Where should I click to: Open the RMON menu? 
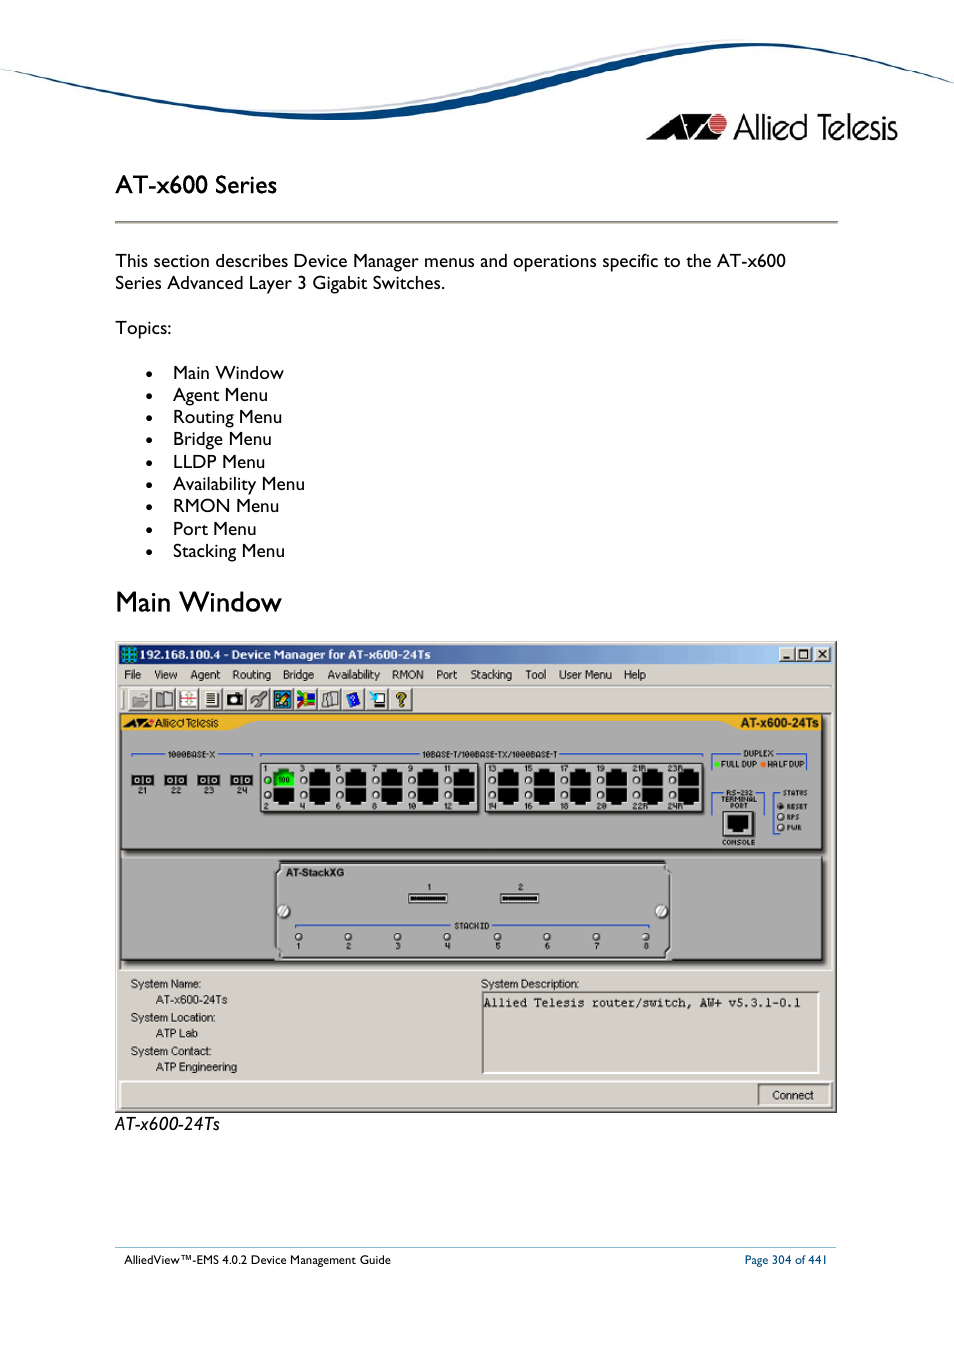[408, 675]
